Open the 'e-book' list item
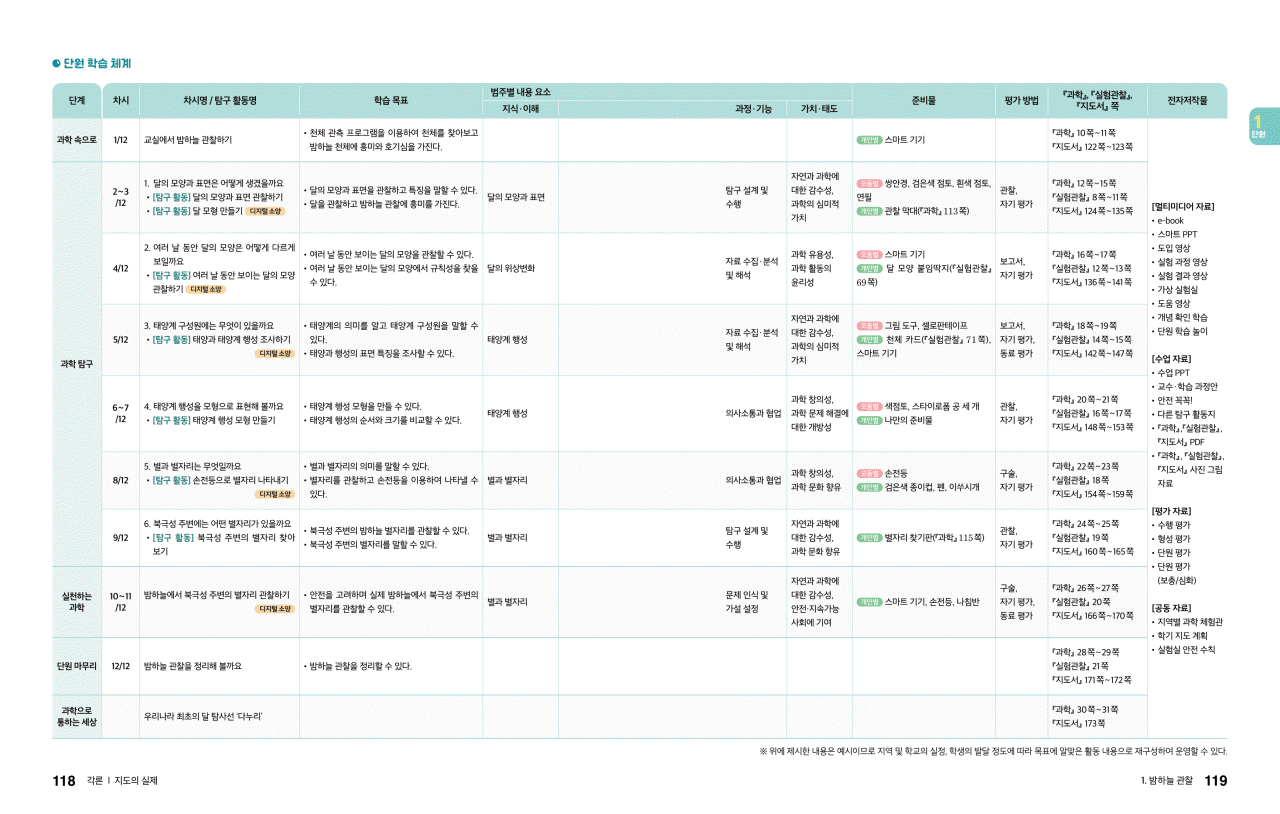Image resolution: width=1280 pixels, height=814 pixels. point(1172,220)
